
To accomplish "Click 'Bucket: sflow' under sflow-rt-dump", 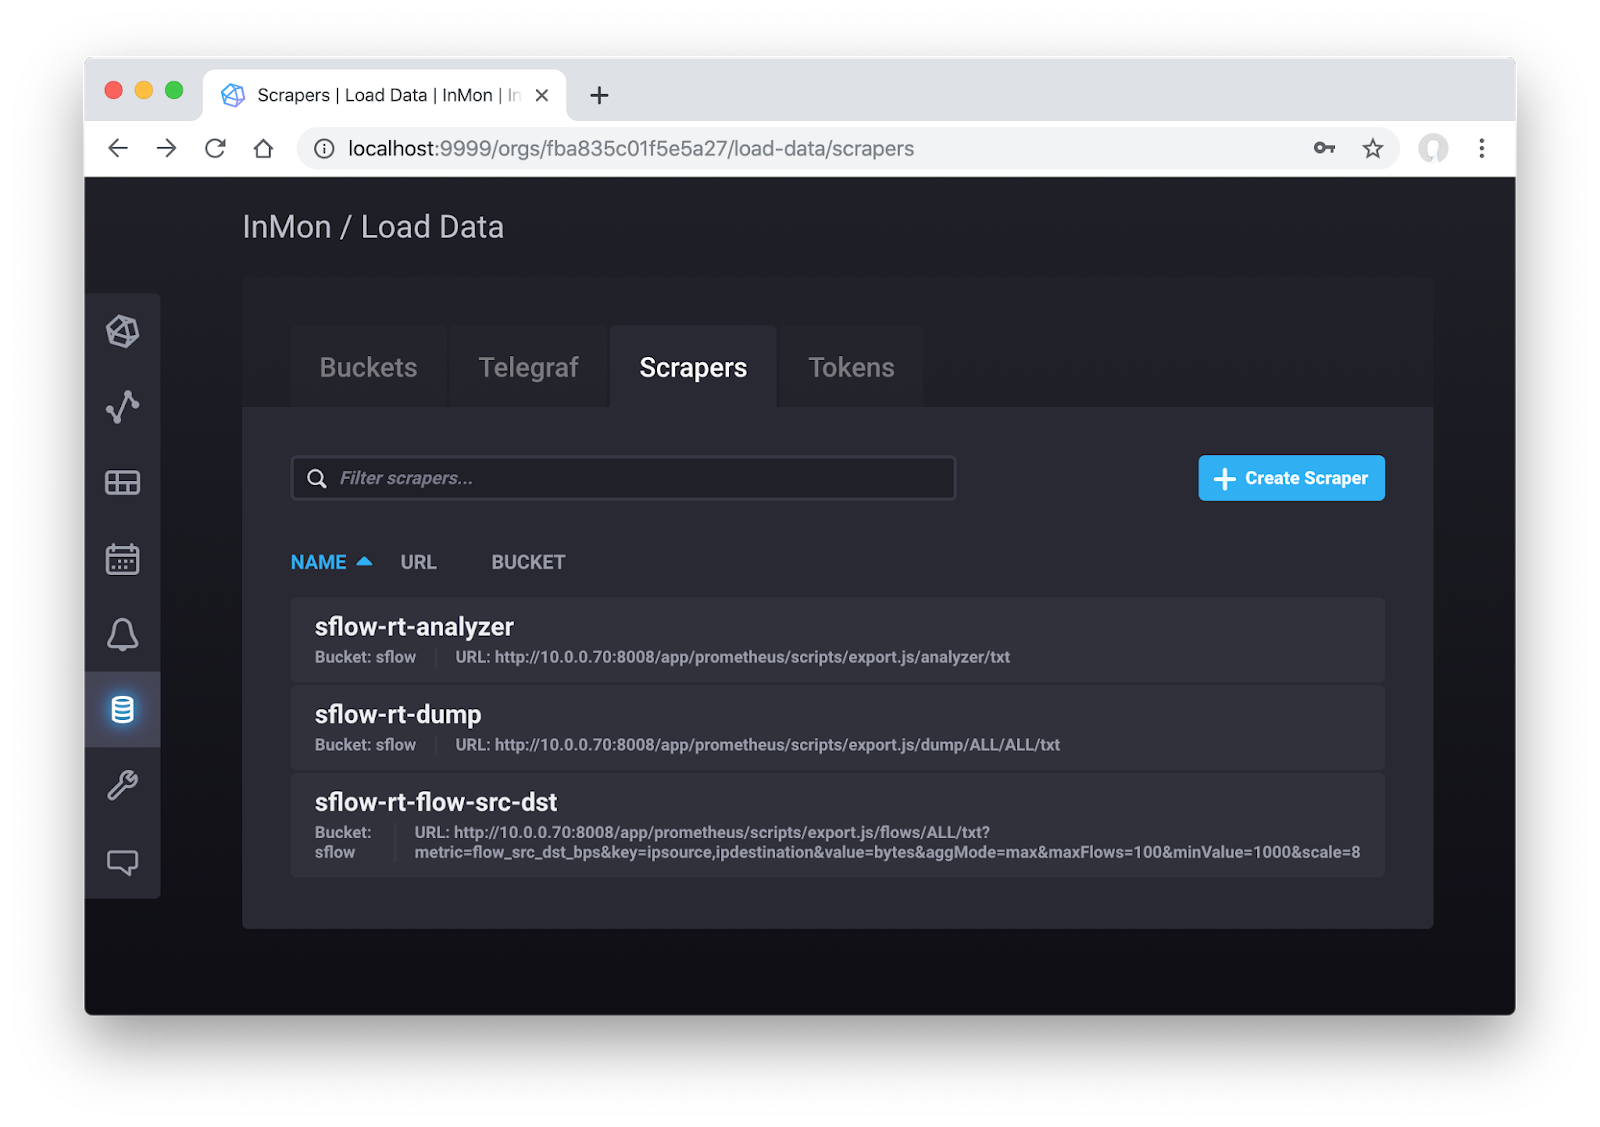I will 365,745.
